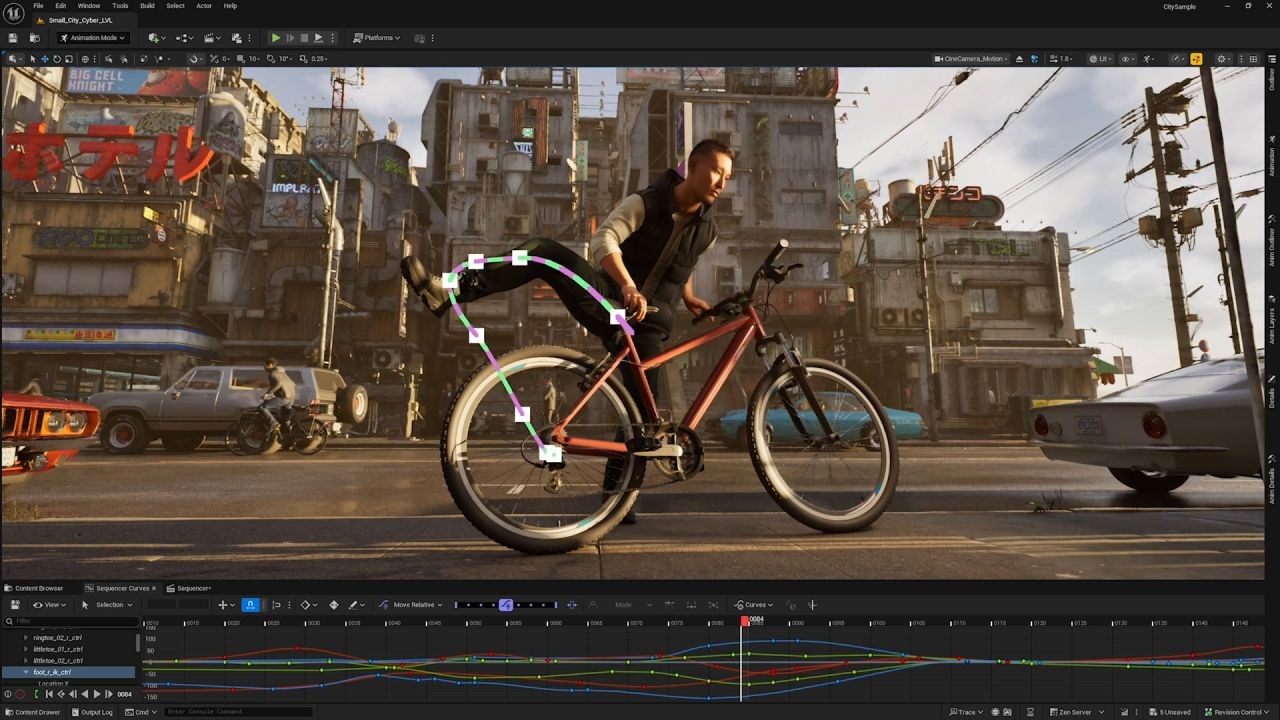Click the Save current level icon
Screen dimensions: 1280x720
13,38
